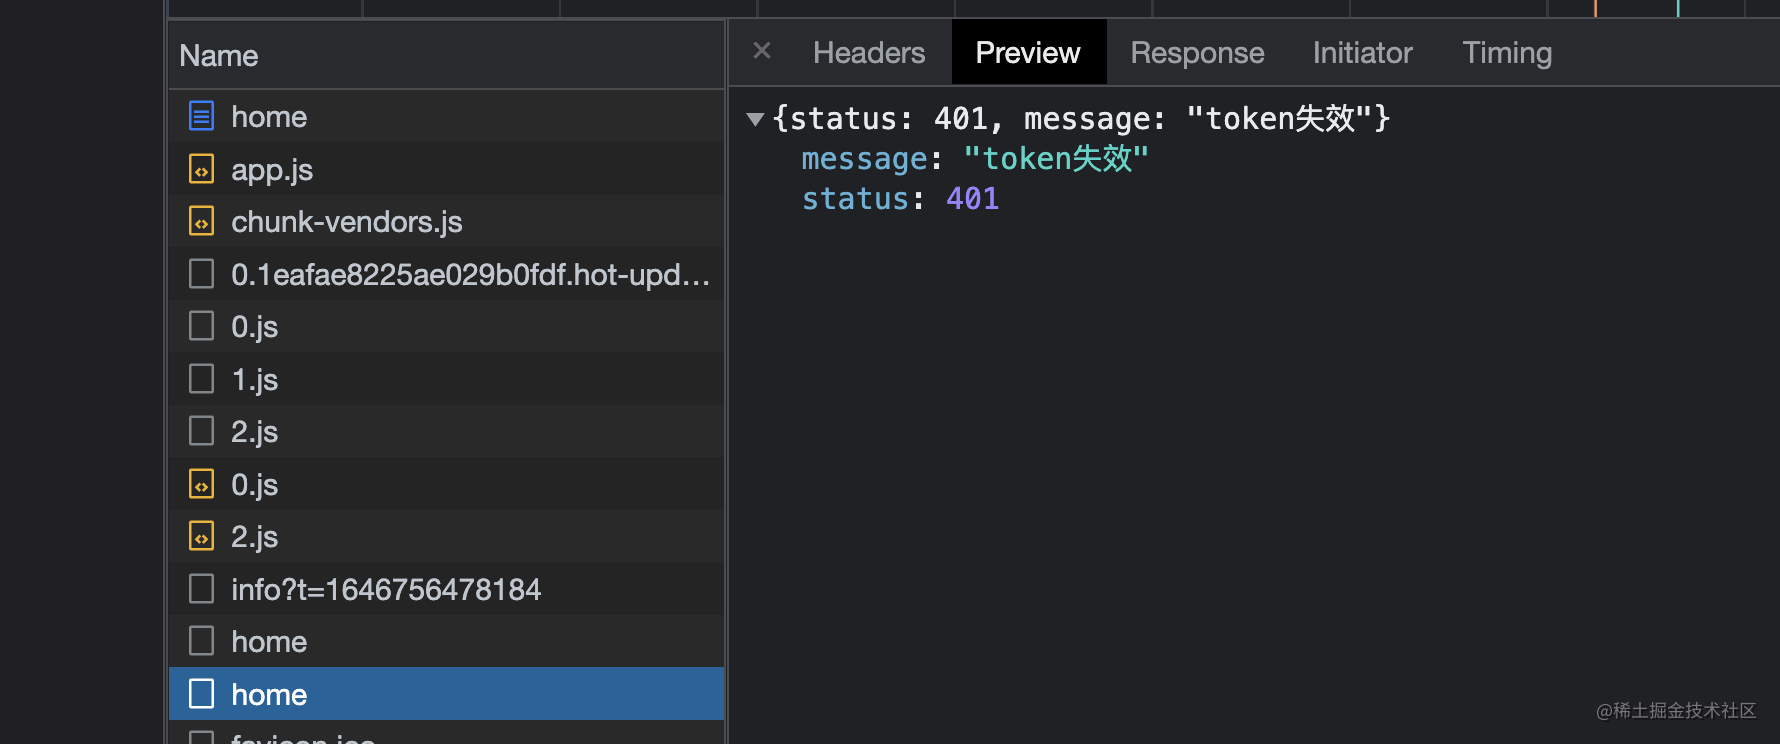
Task: Click the status 401 value in preview
Action: 972,199
